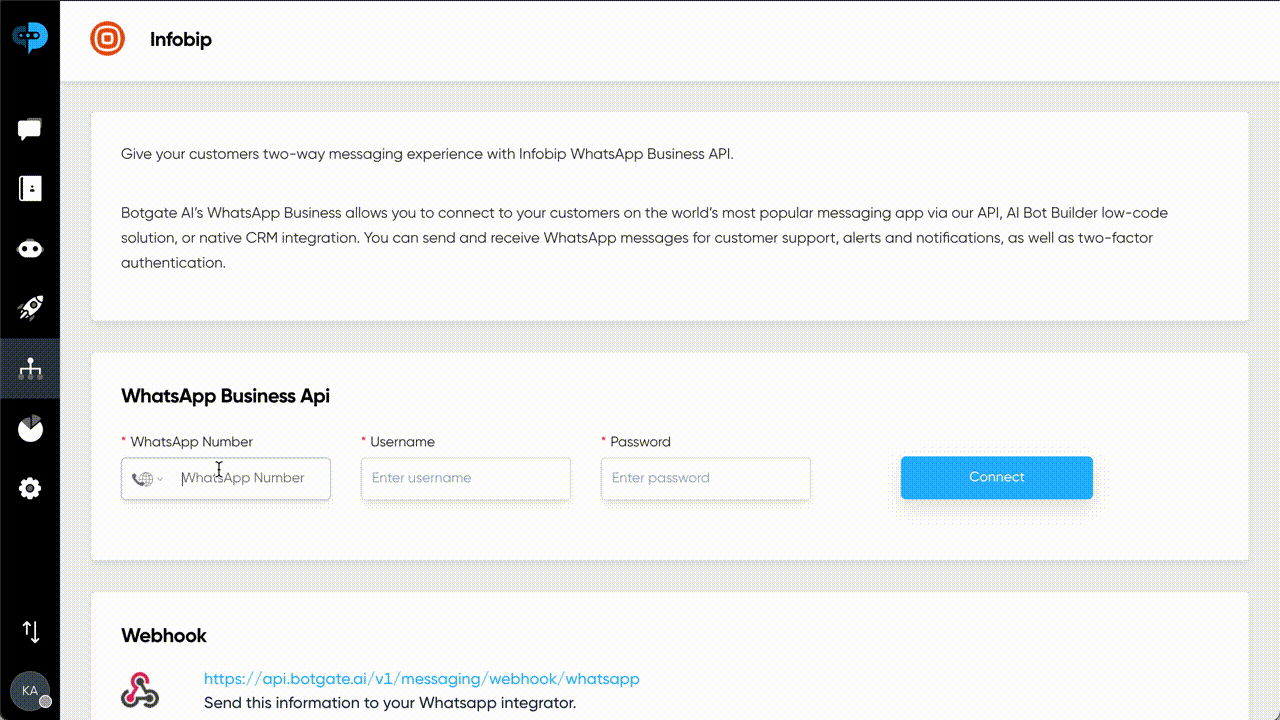Open the settings gear sidebar icon

30,489
